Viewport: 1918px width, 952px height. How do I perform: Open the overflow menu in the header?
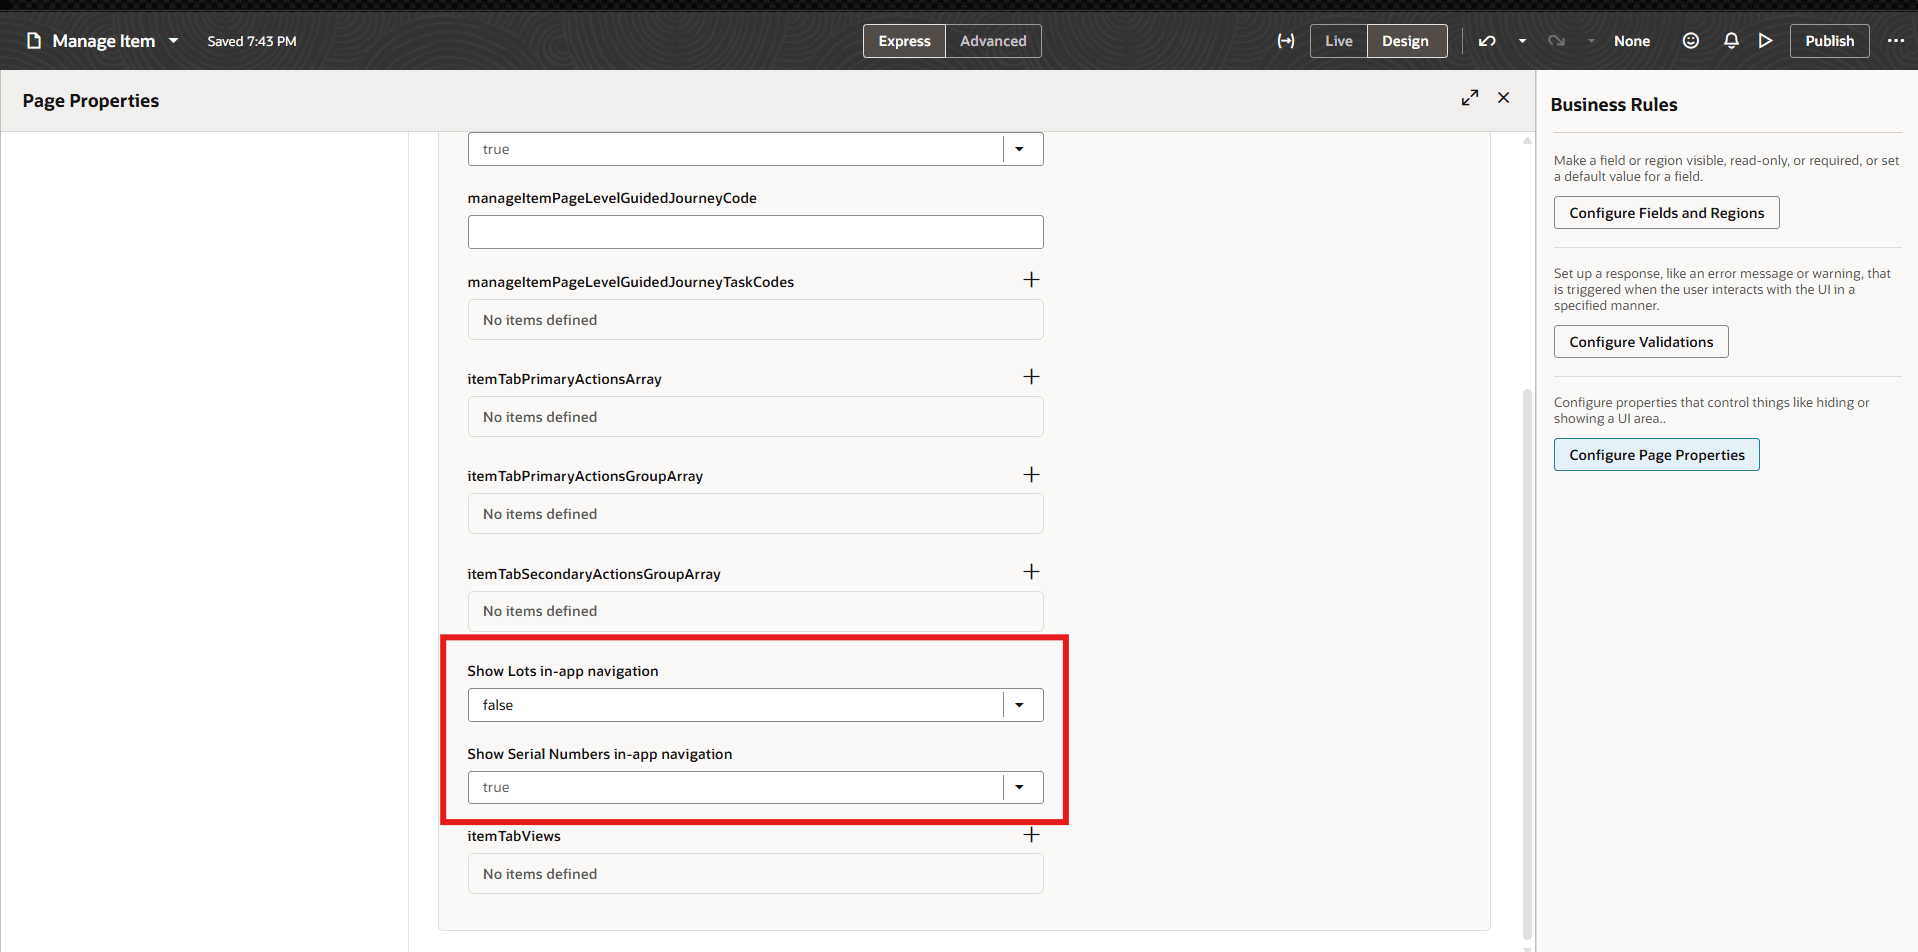coord(1896,41)
